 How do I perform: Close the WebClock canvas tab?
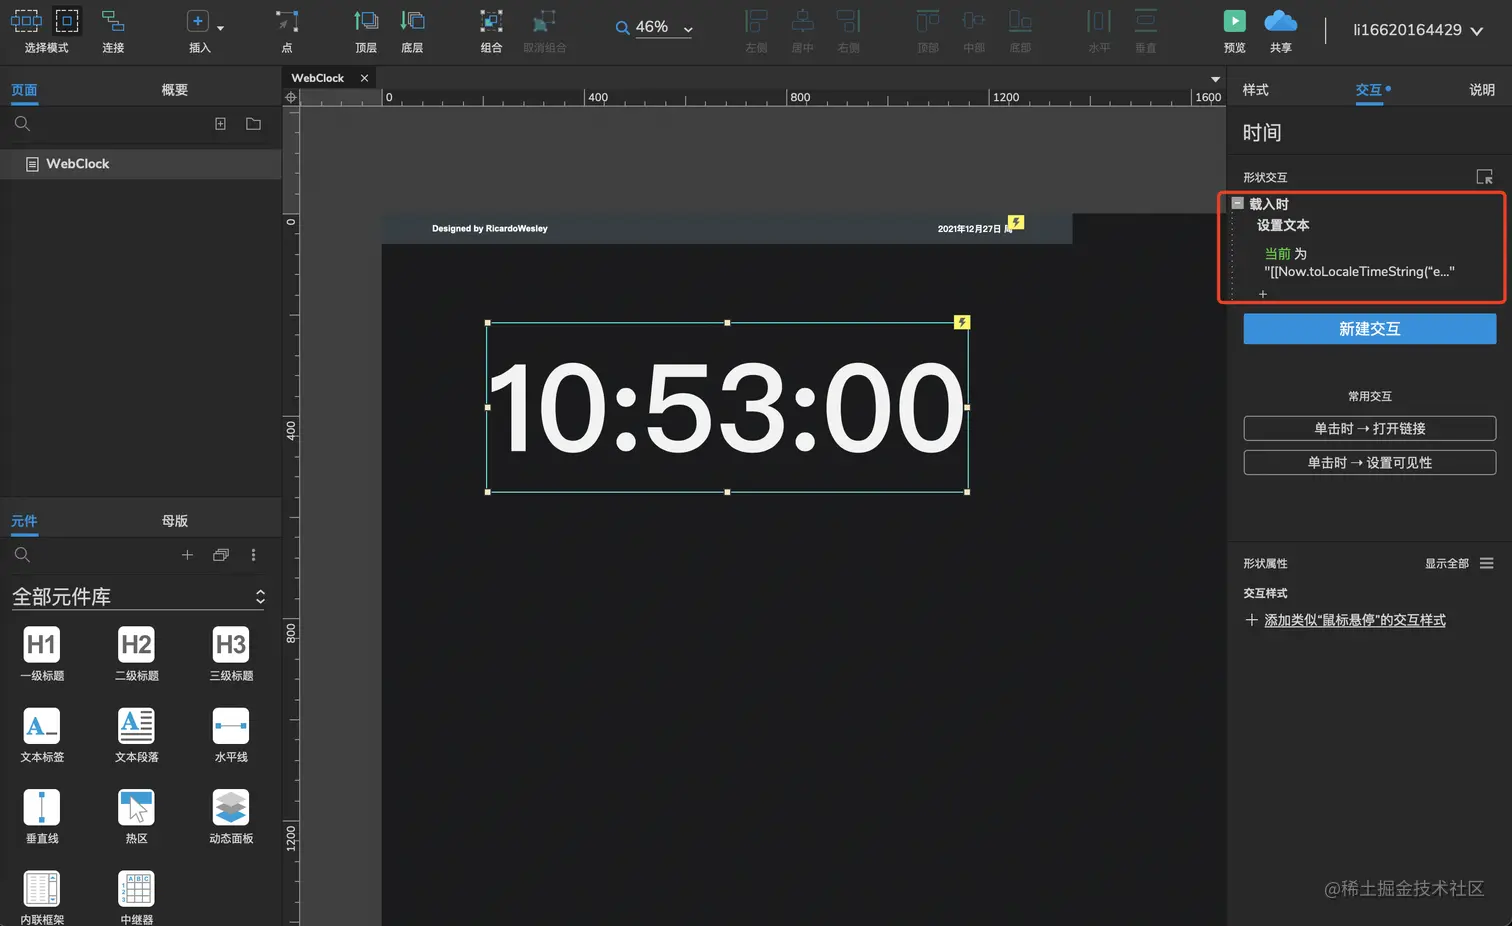tap(365, 78)
